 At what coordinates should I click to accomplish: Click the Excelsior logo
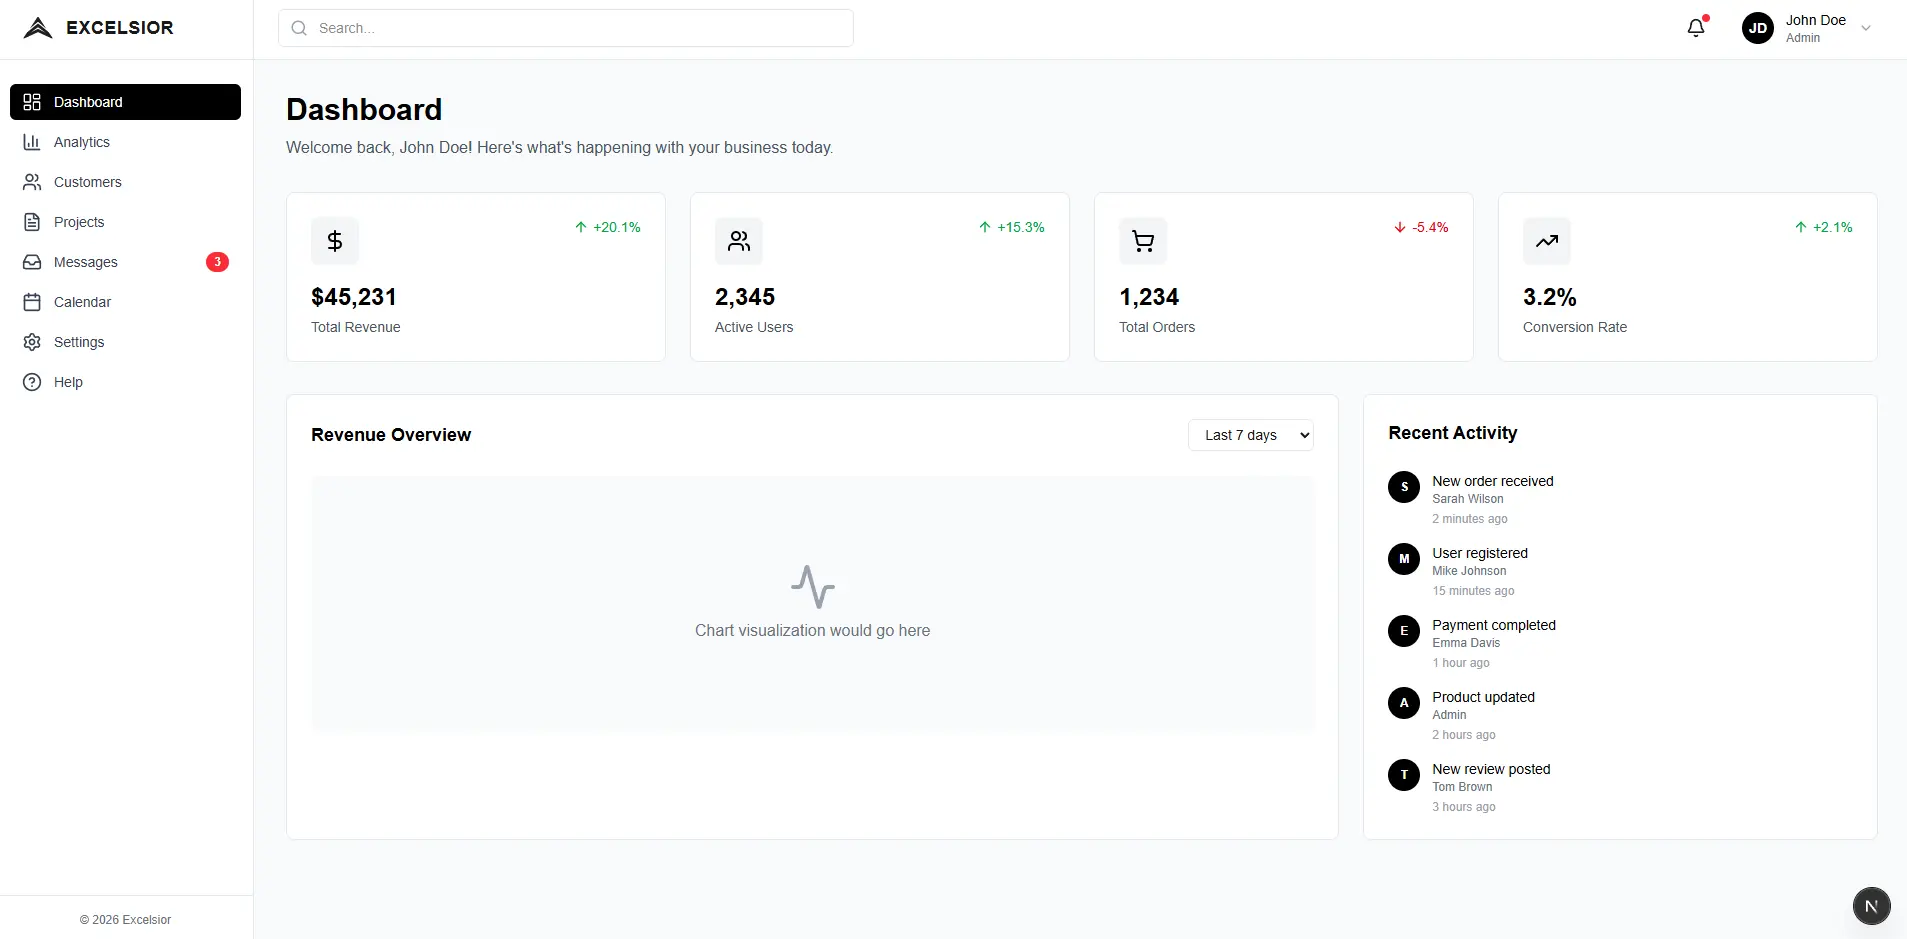(x=98, y=27)
